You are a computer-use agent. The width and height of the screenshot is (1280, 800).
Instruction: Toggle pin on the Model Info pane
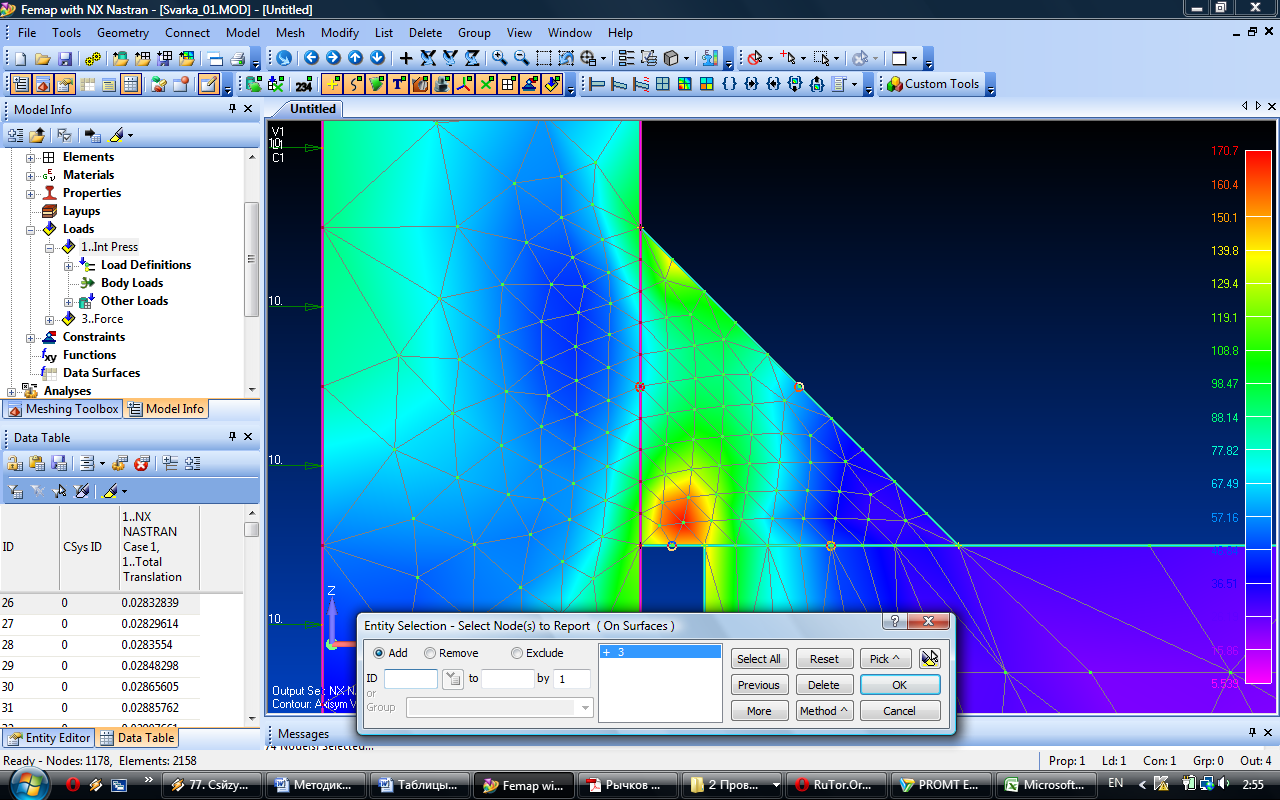(233, 109)
